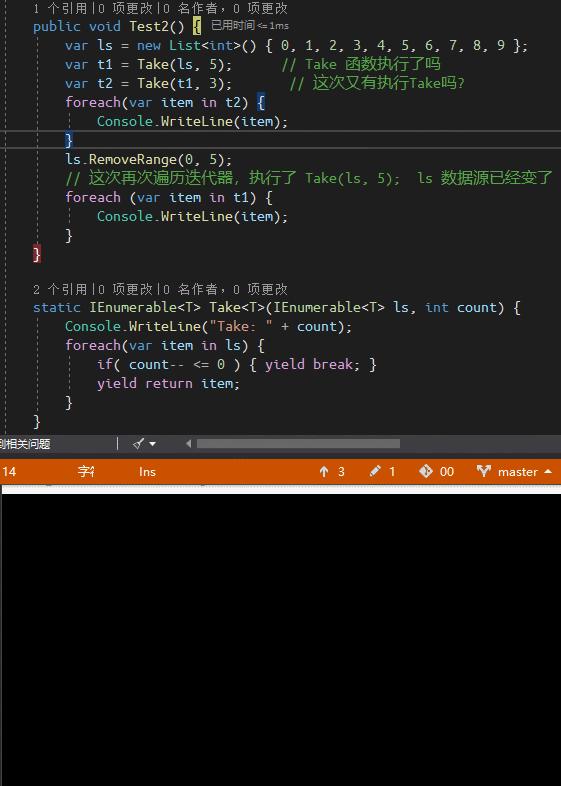Click the '相关问题' label in bottom bar
Image resolution: width=561 pixels, height=786 pixels.
[27, 444]
